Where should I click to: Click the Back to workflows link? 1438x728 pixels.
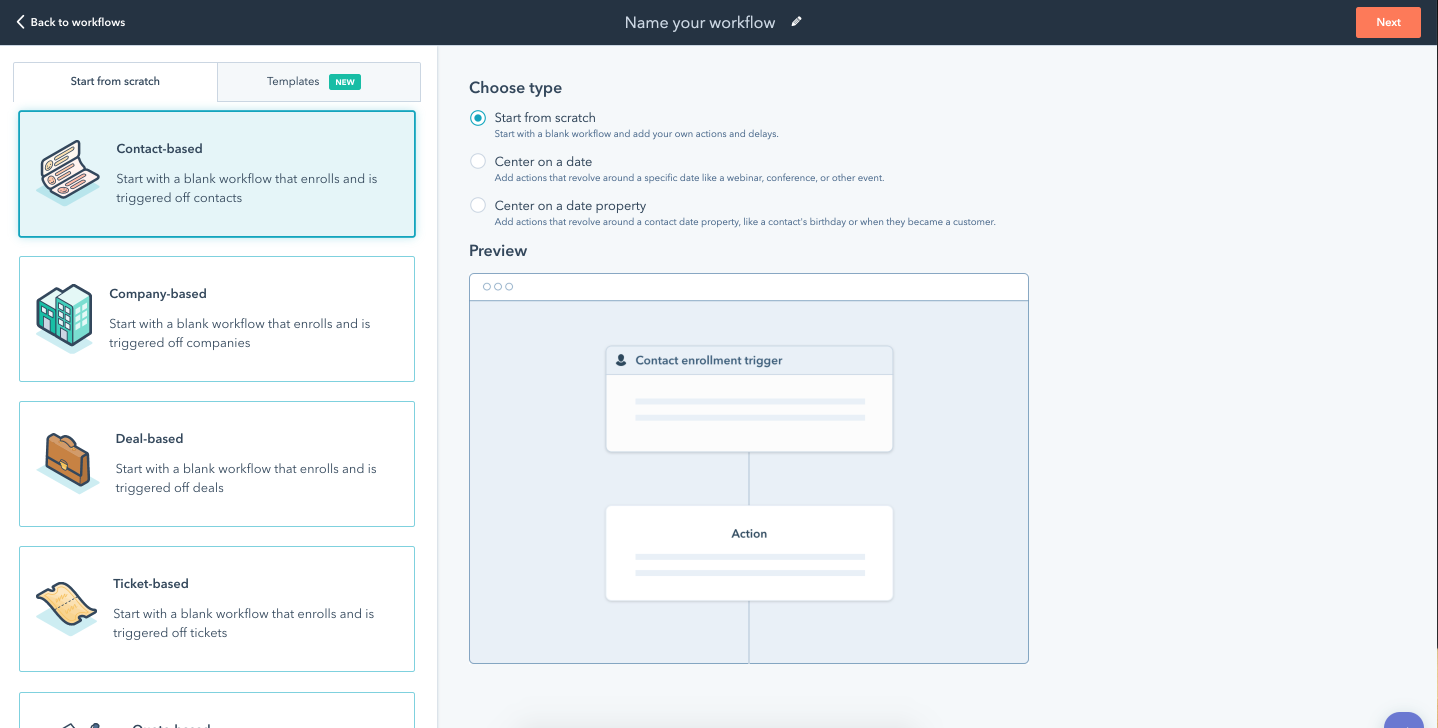pos(77,21)
